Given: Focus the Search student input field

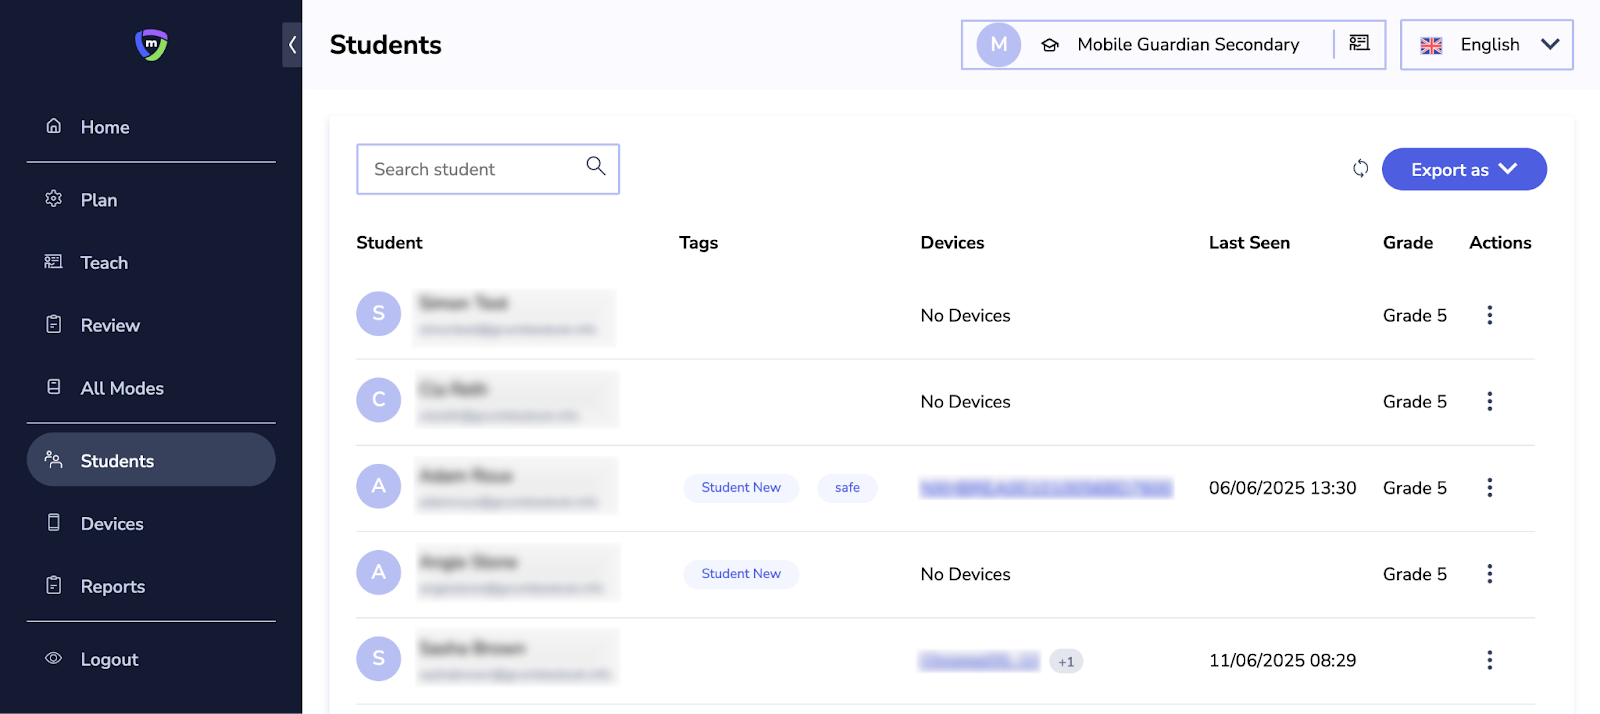Looking at the screenshot, I should 470,169.
